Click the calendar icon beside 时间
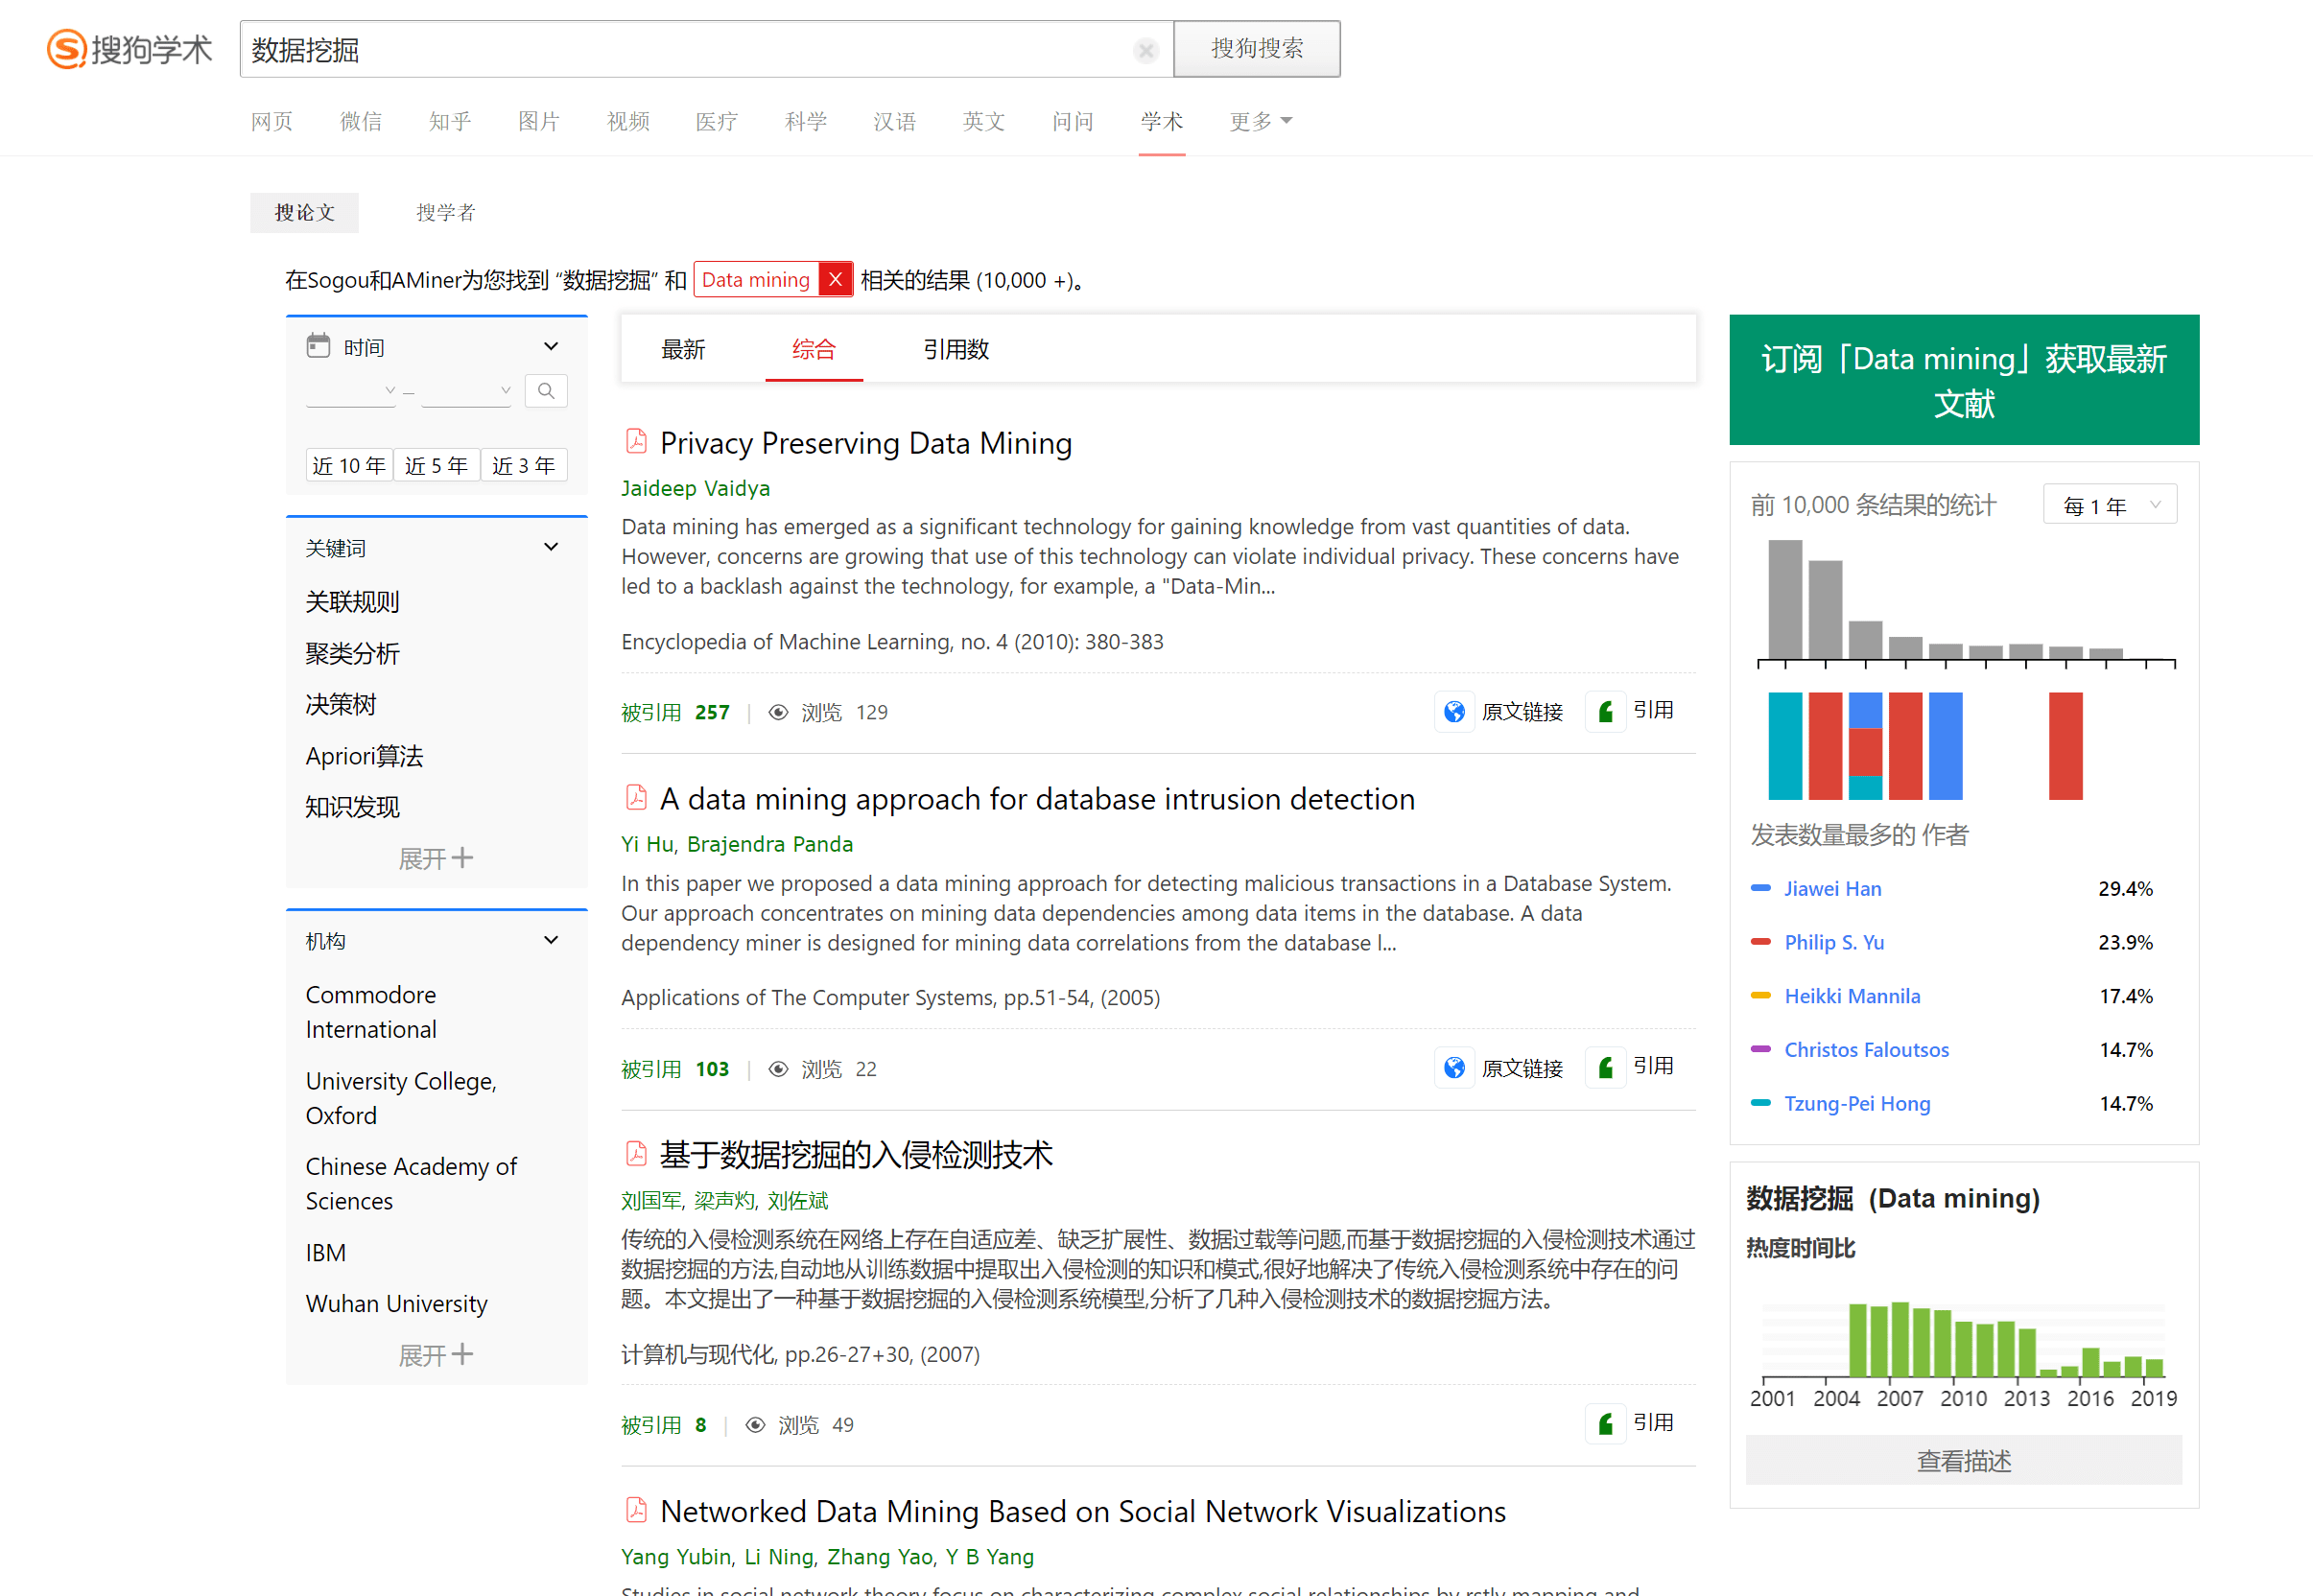 tap(318, 346)
